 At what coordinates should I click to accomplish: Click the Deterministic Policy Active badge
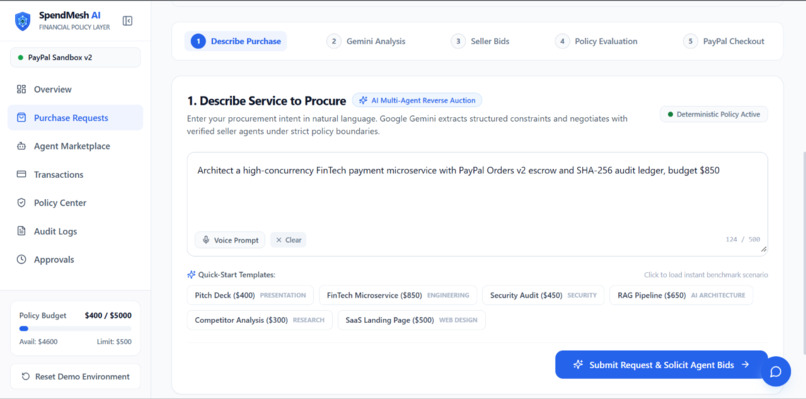[714, 114]
